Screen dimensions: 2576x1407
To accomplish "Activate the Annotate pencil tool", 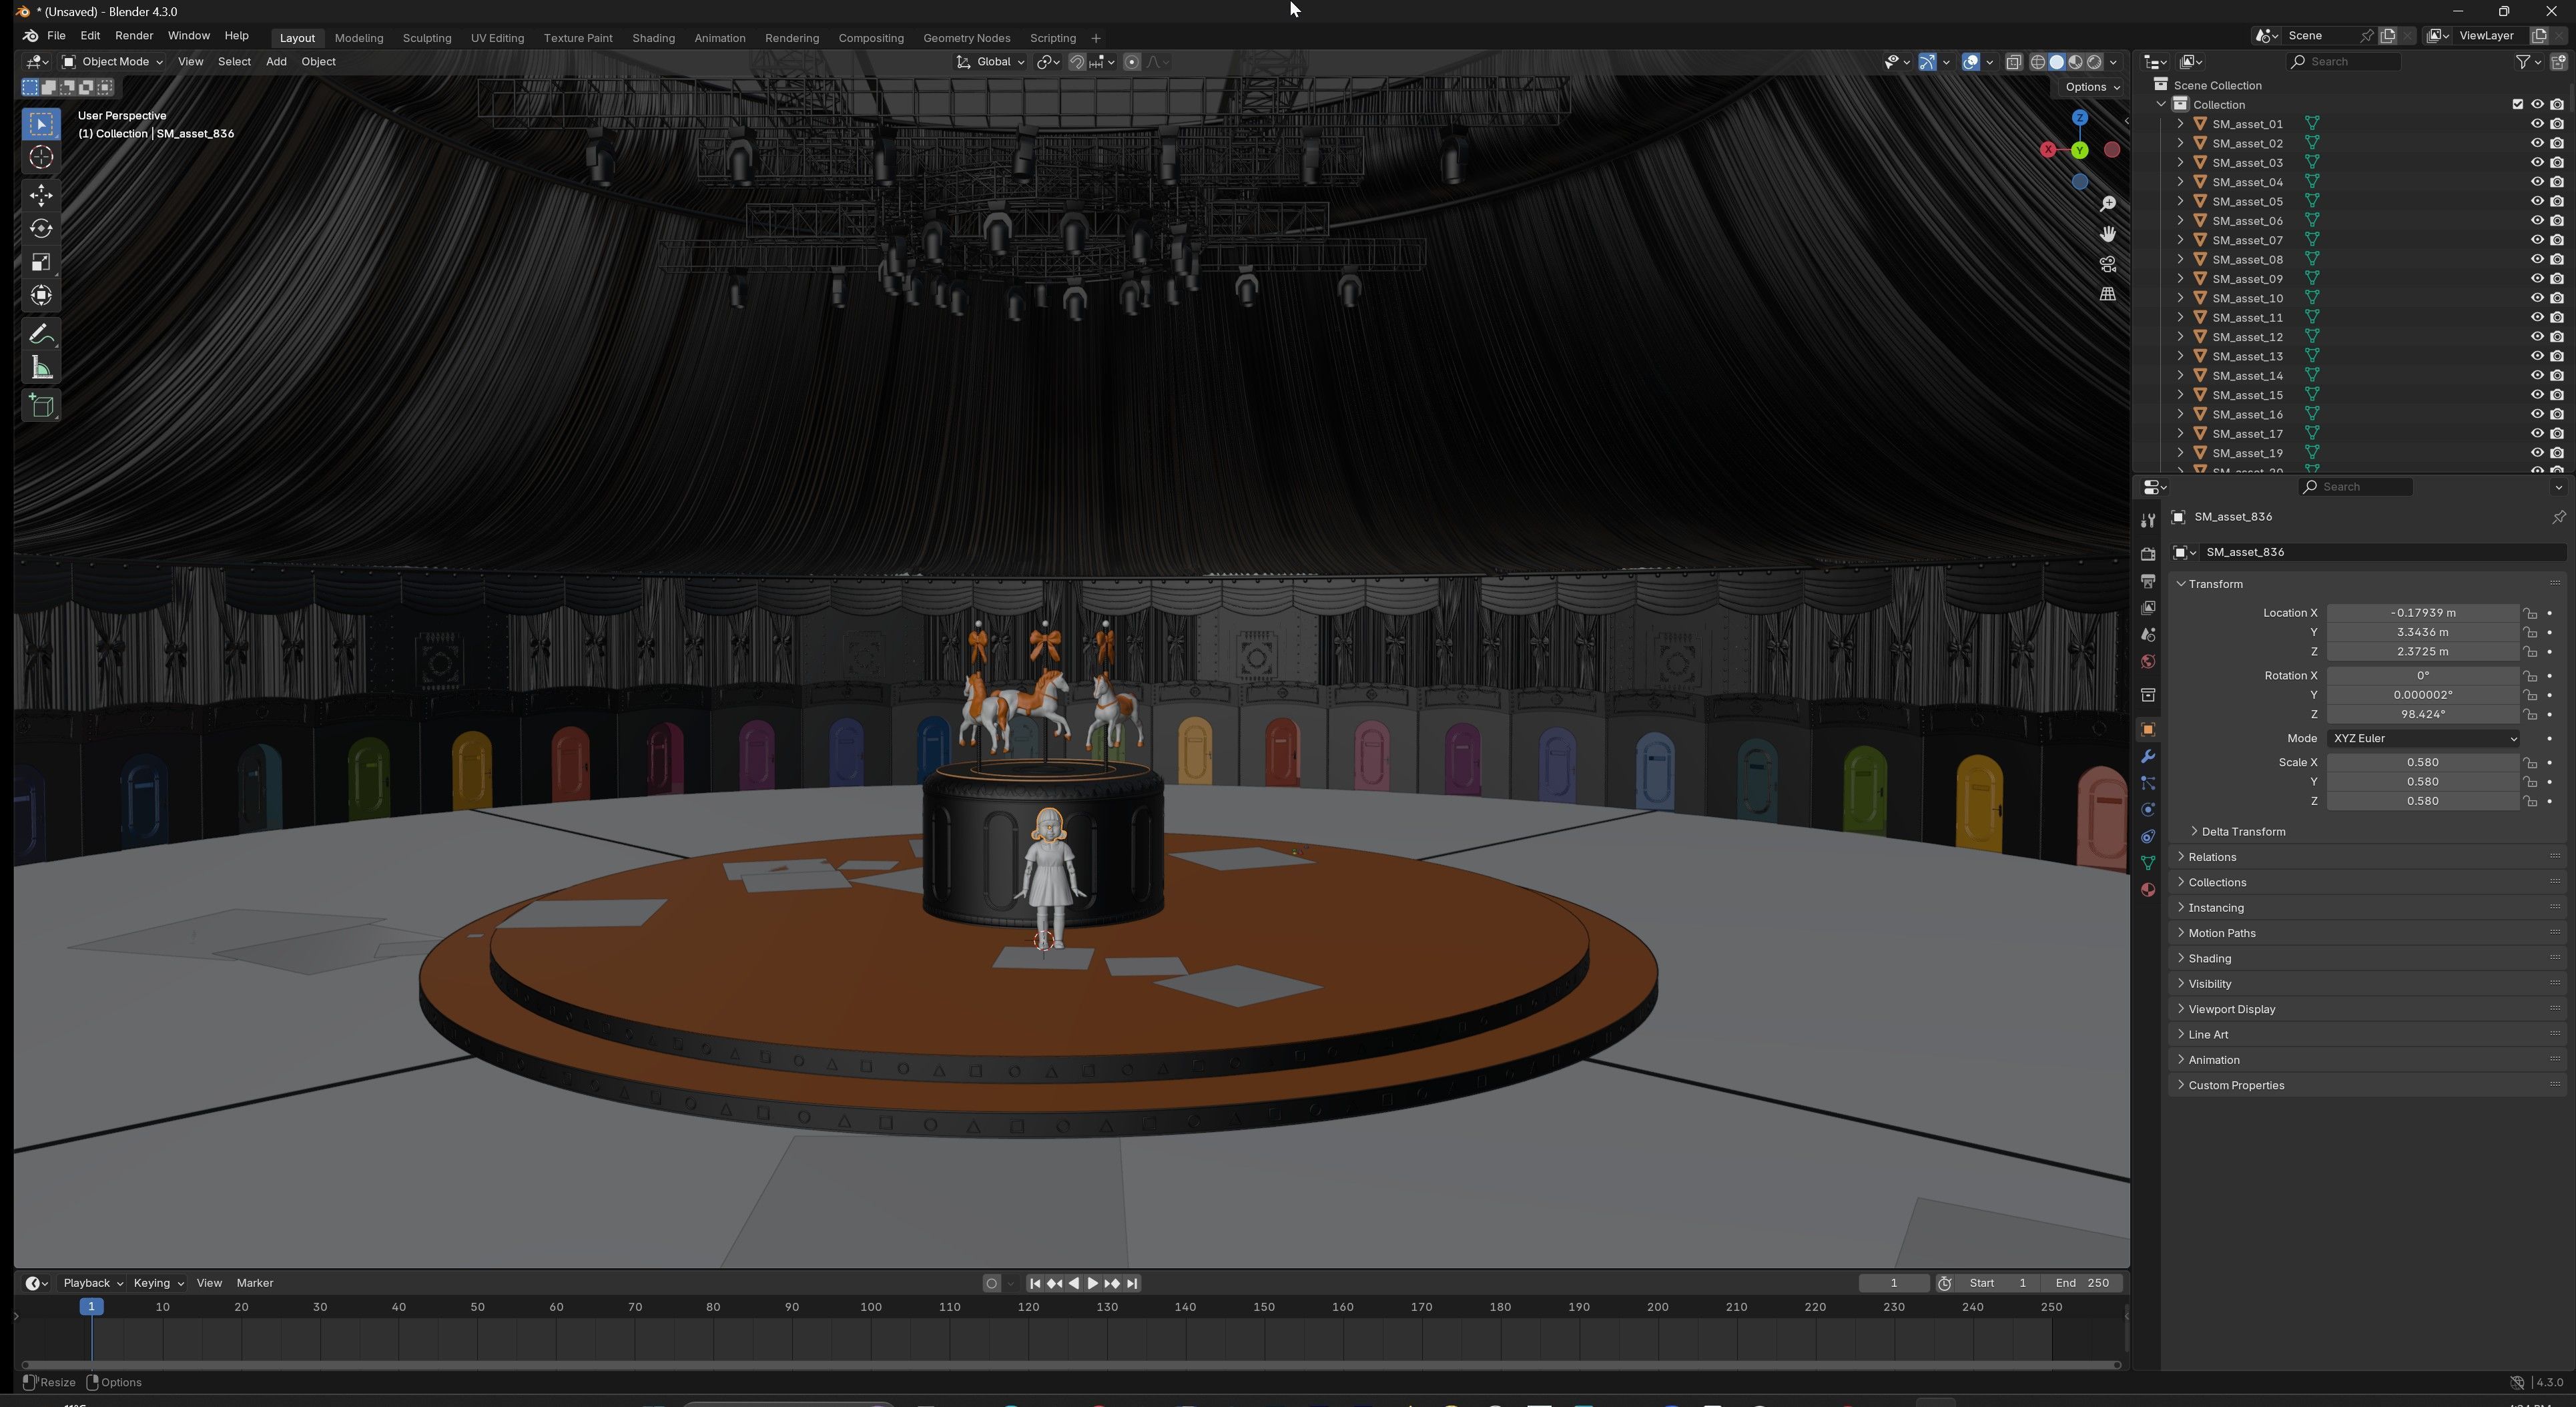I will [41, 334].
